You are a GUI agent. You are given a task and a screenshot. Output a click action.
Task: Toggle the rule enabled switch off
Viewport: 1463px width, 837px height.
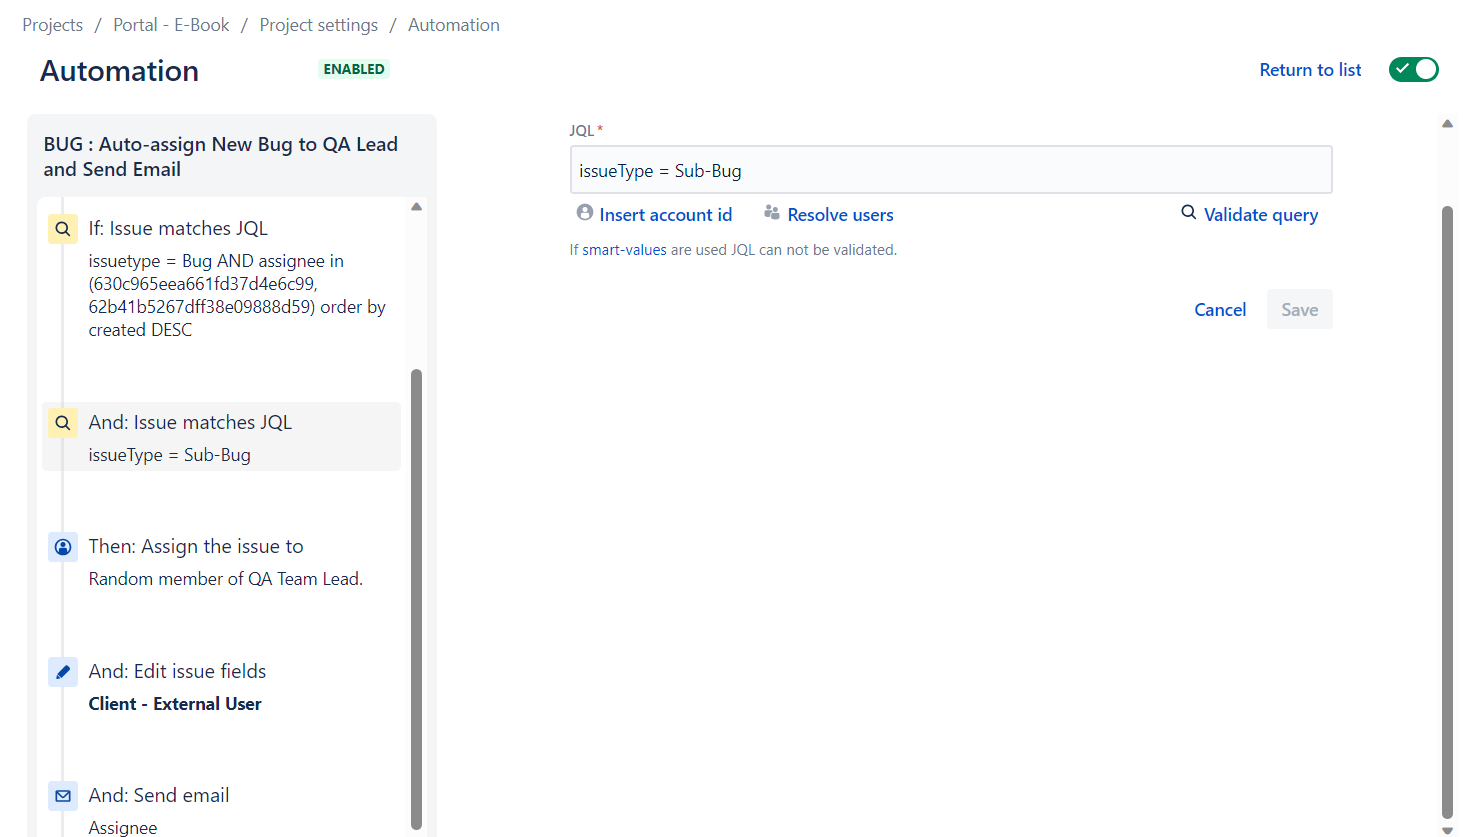(x=1414, y=69)
